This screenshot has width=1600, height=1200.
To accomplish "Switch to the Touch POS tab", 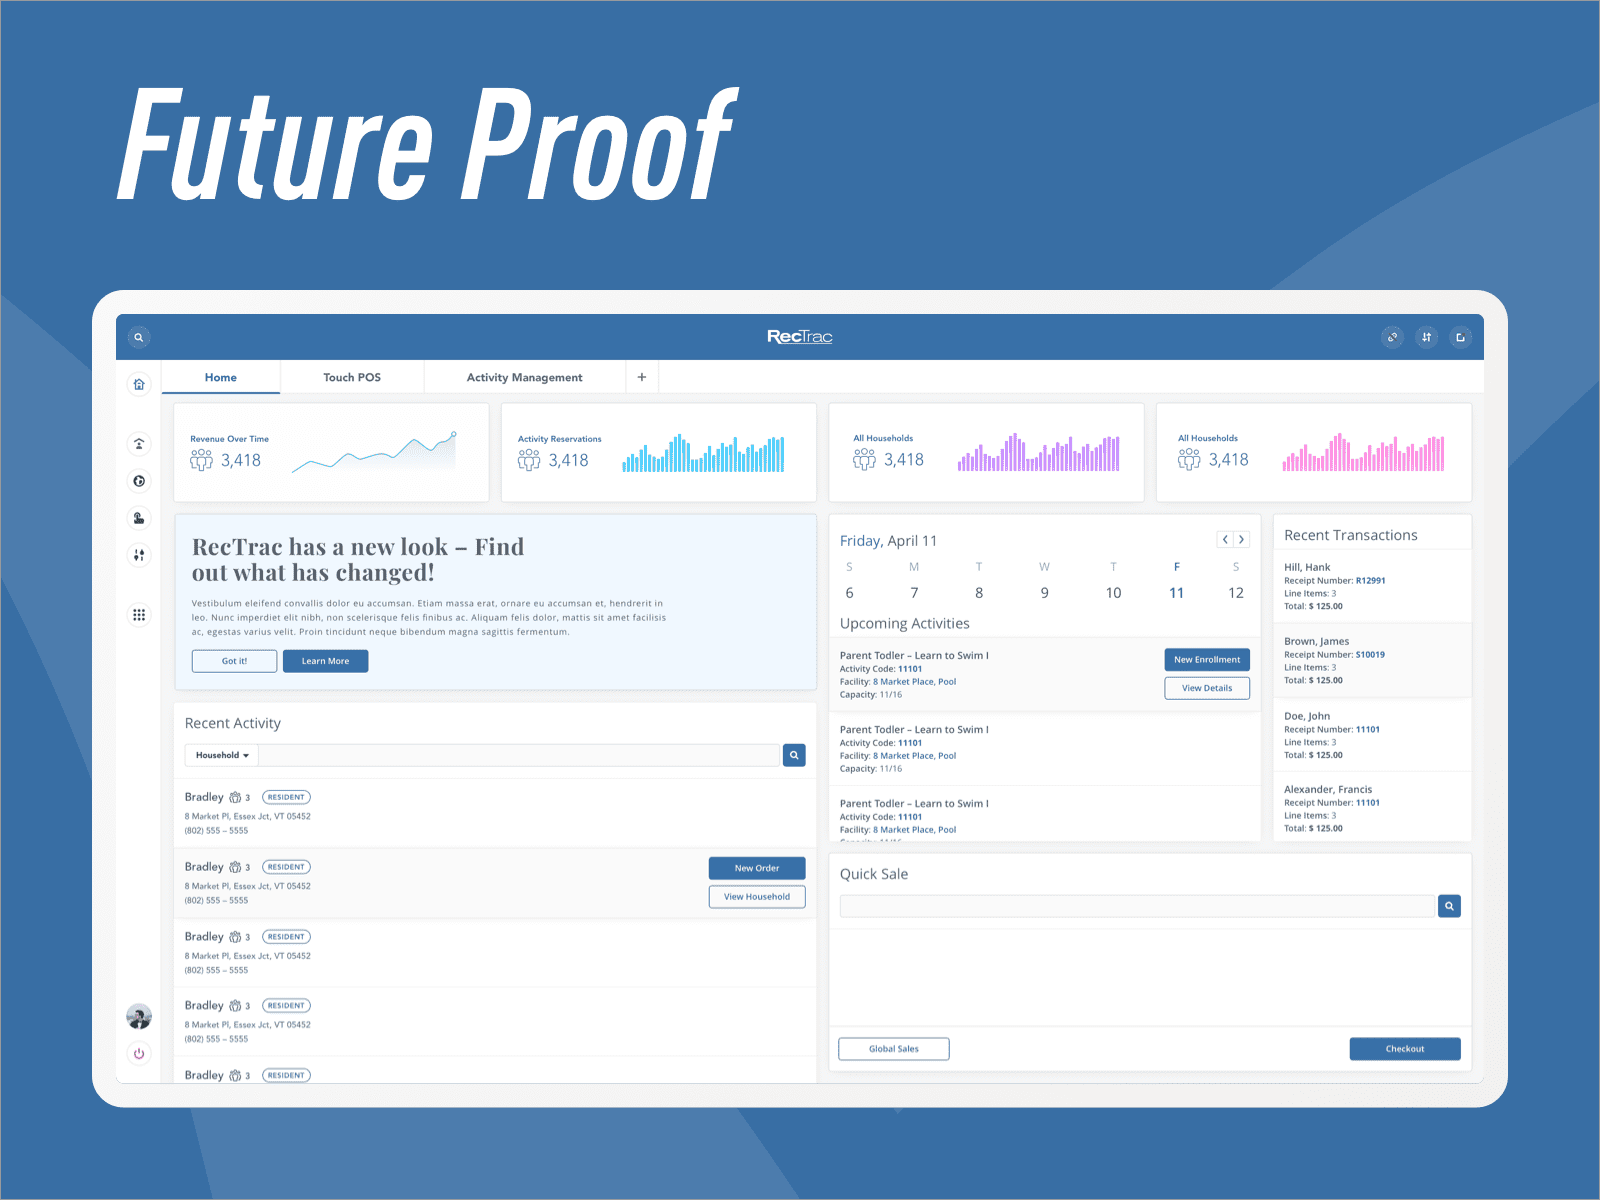I will tap(352, 377).
